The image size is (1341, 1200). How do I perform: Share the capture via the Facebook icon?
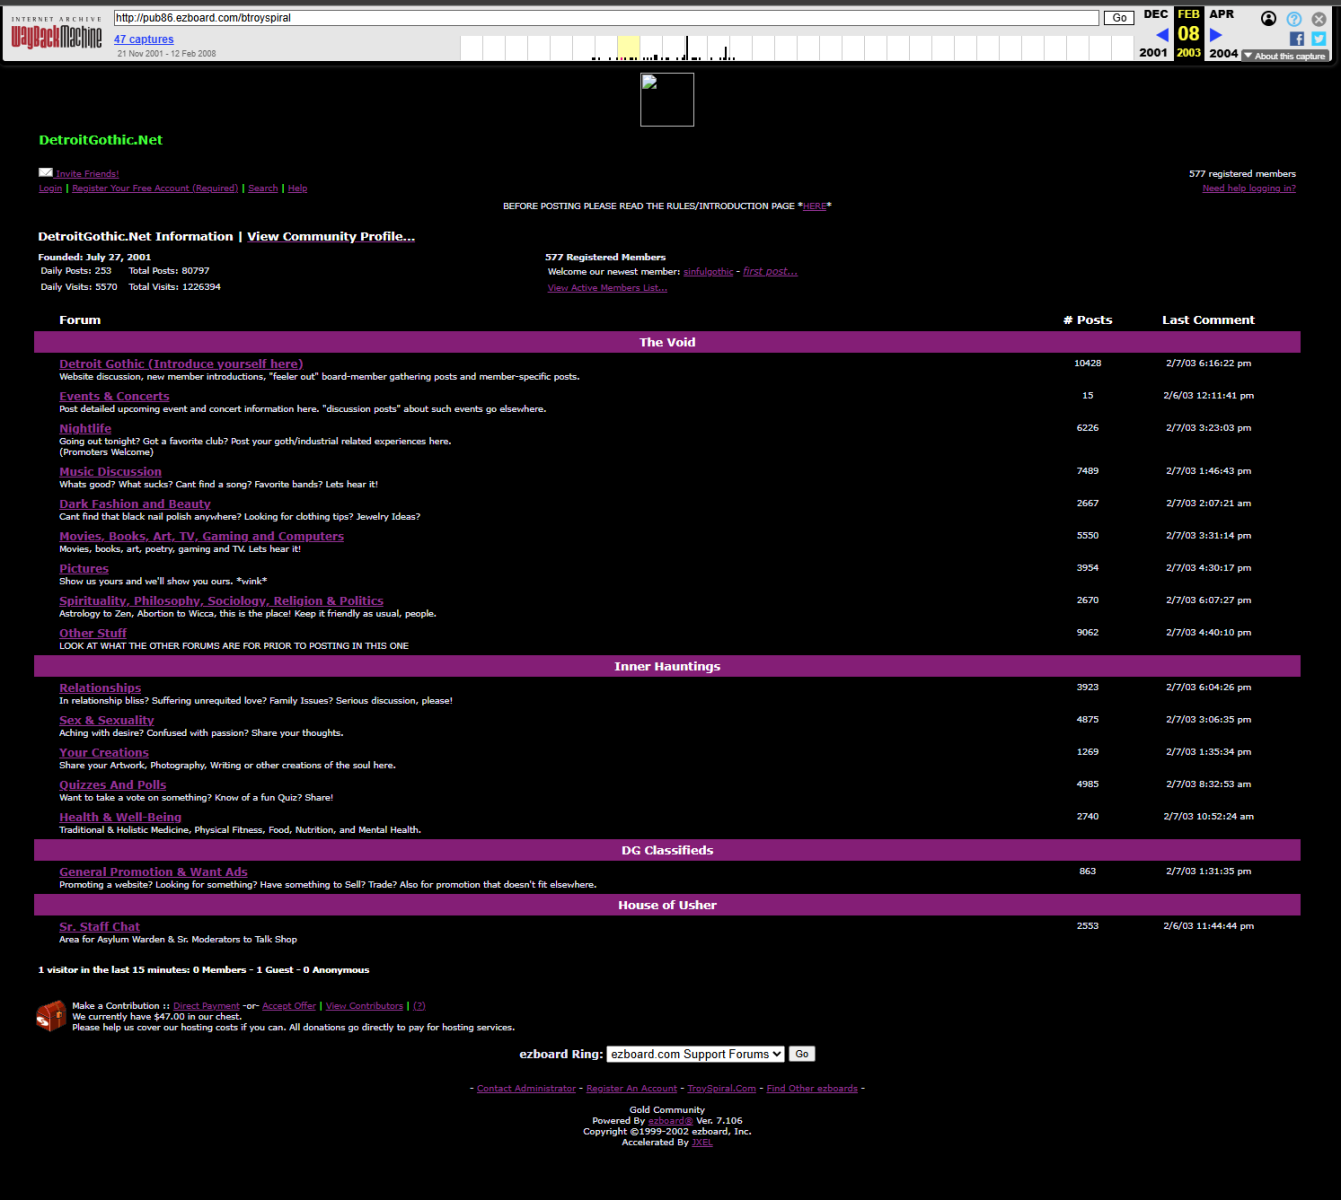[x=1296, y=38]
